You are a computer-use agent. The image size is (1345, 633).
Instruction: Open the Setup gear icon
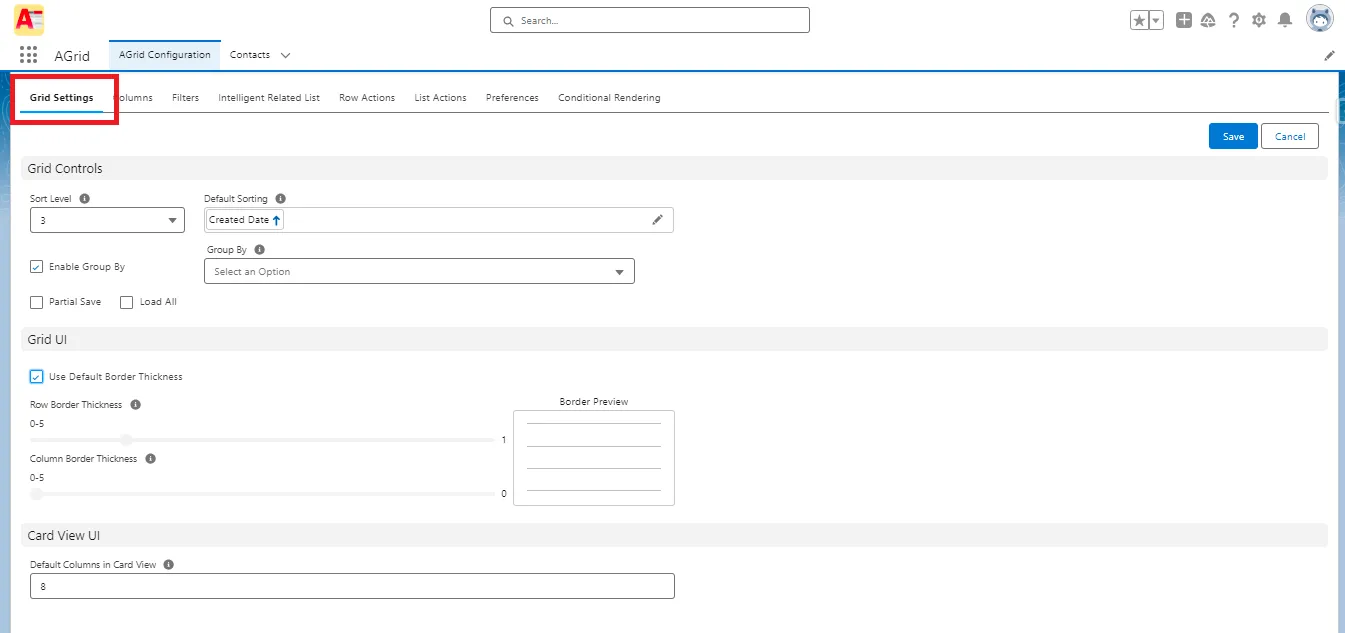click(1258, 19)
